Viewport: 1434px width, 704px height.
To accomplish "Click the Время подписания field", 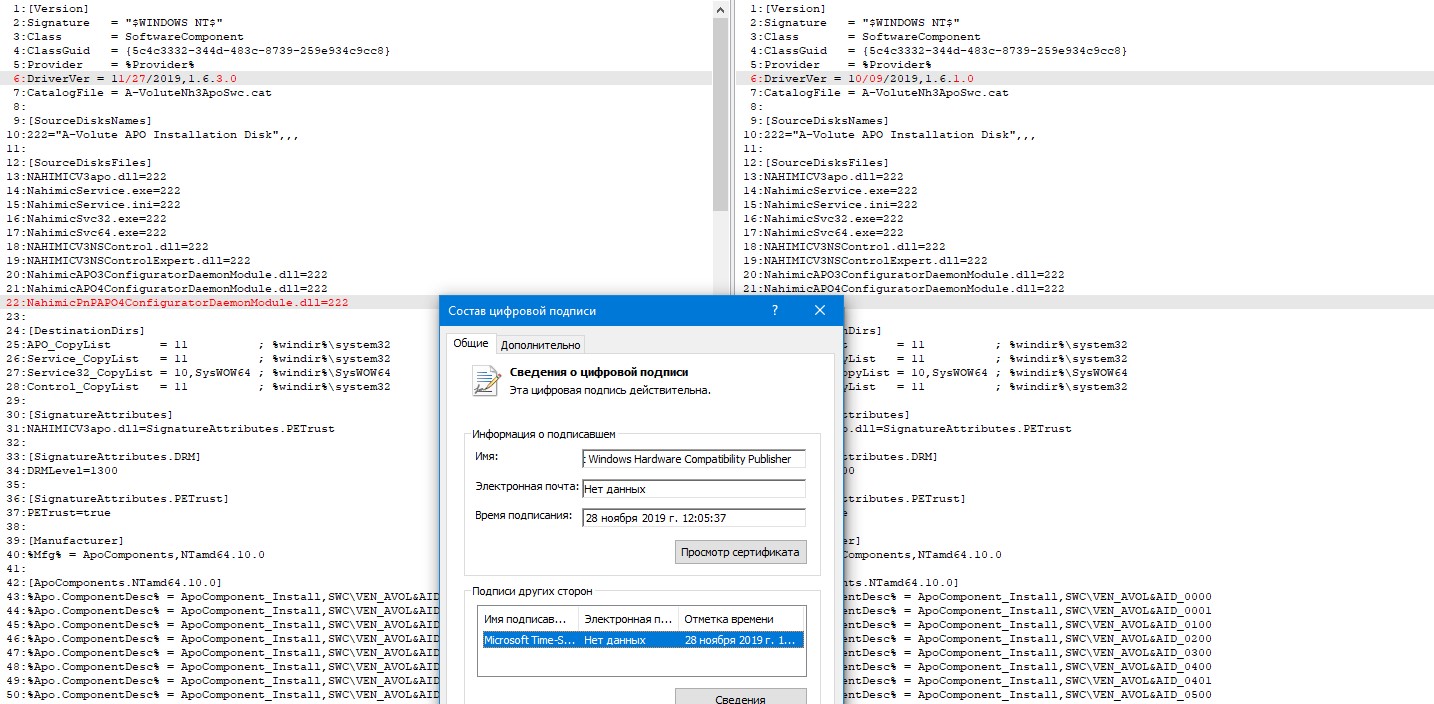I will tap(693, 518).
